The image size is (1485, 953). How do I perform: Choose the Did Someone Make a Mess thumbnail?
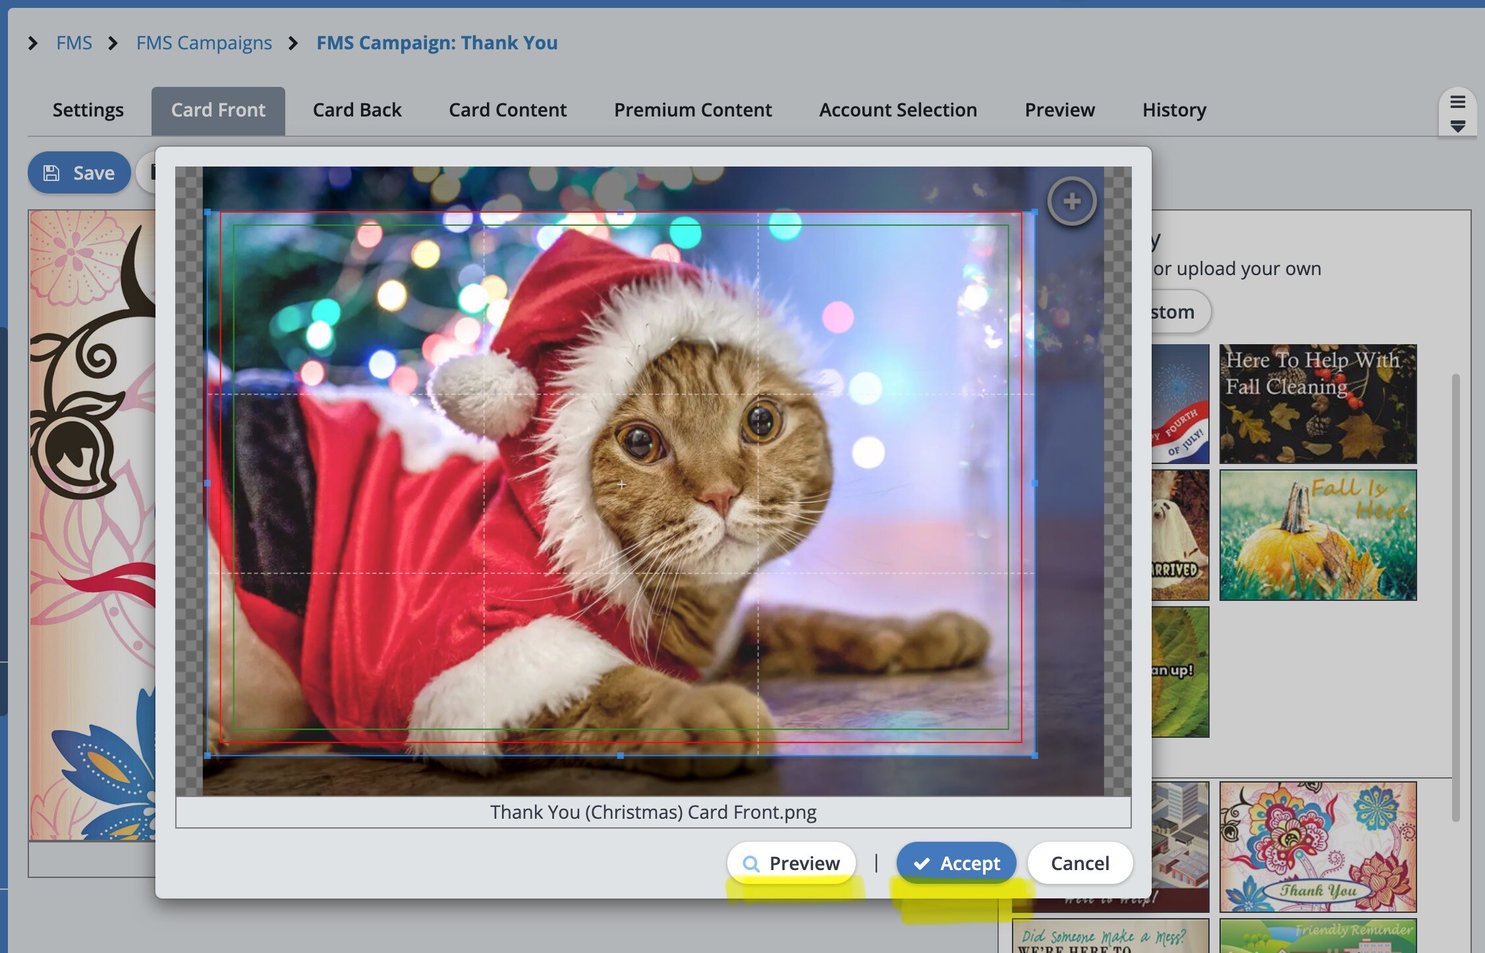[1110, 937]
